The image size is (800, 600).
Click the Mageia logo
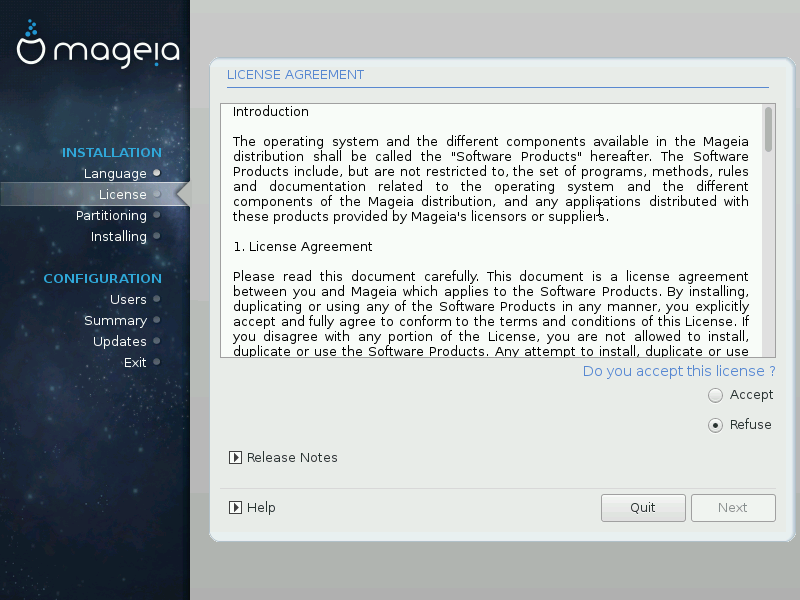(98, 45)
